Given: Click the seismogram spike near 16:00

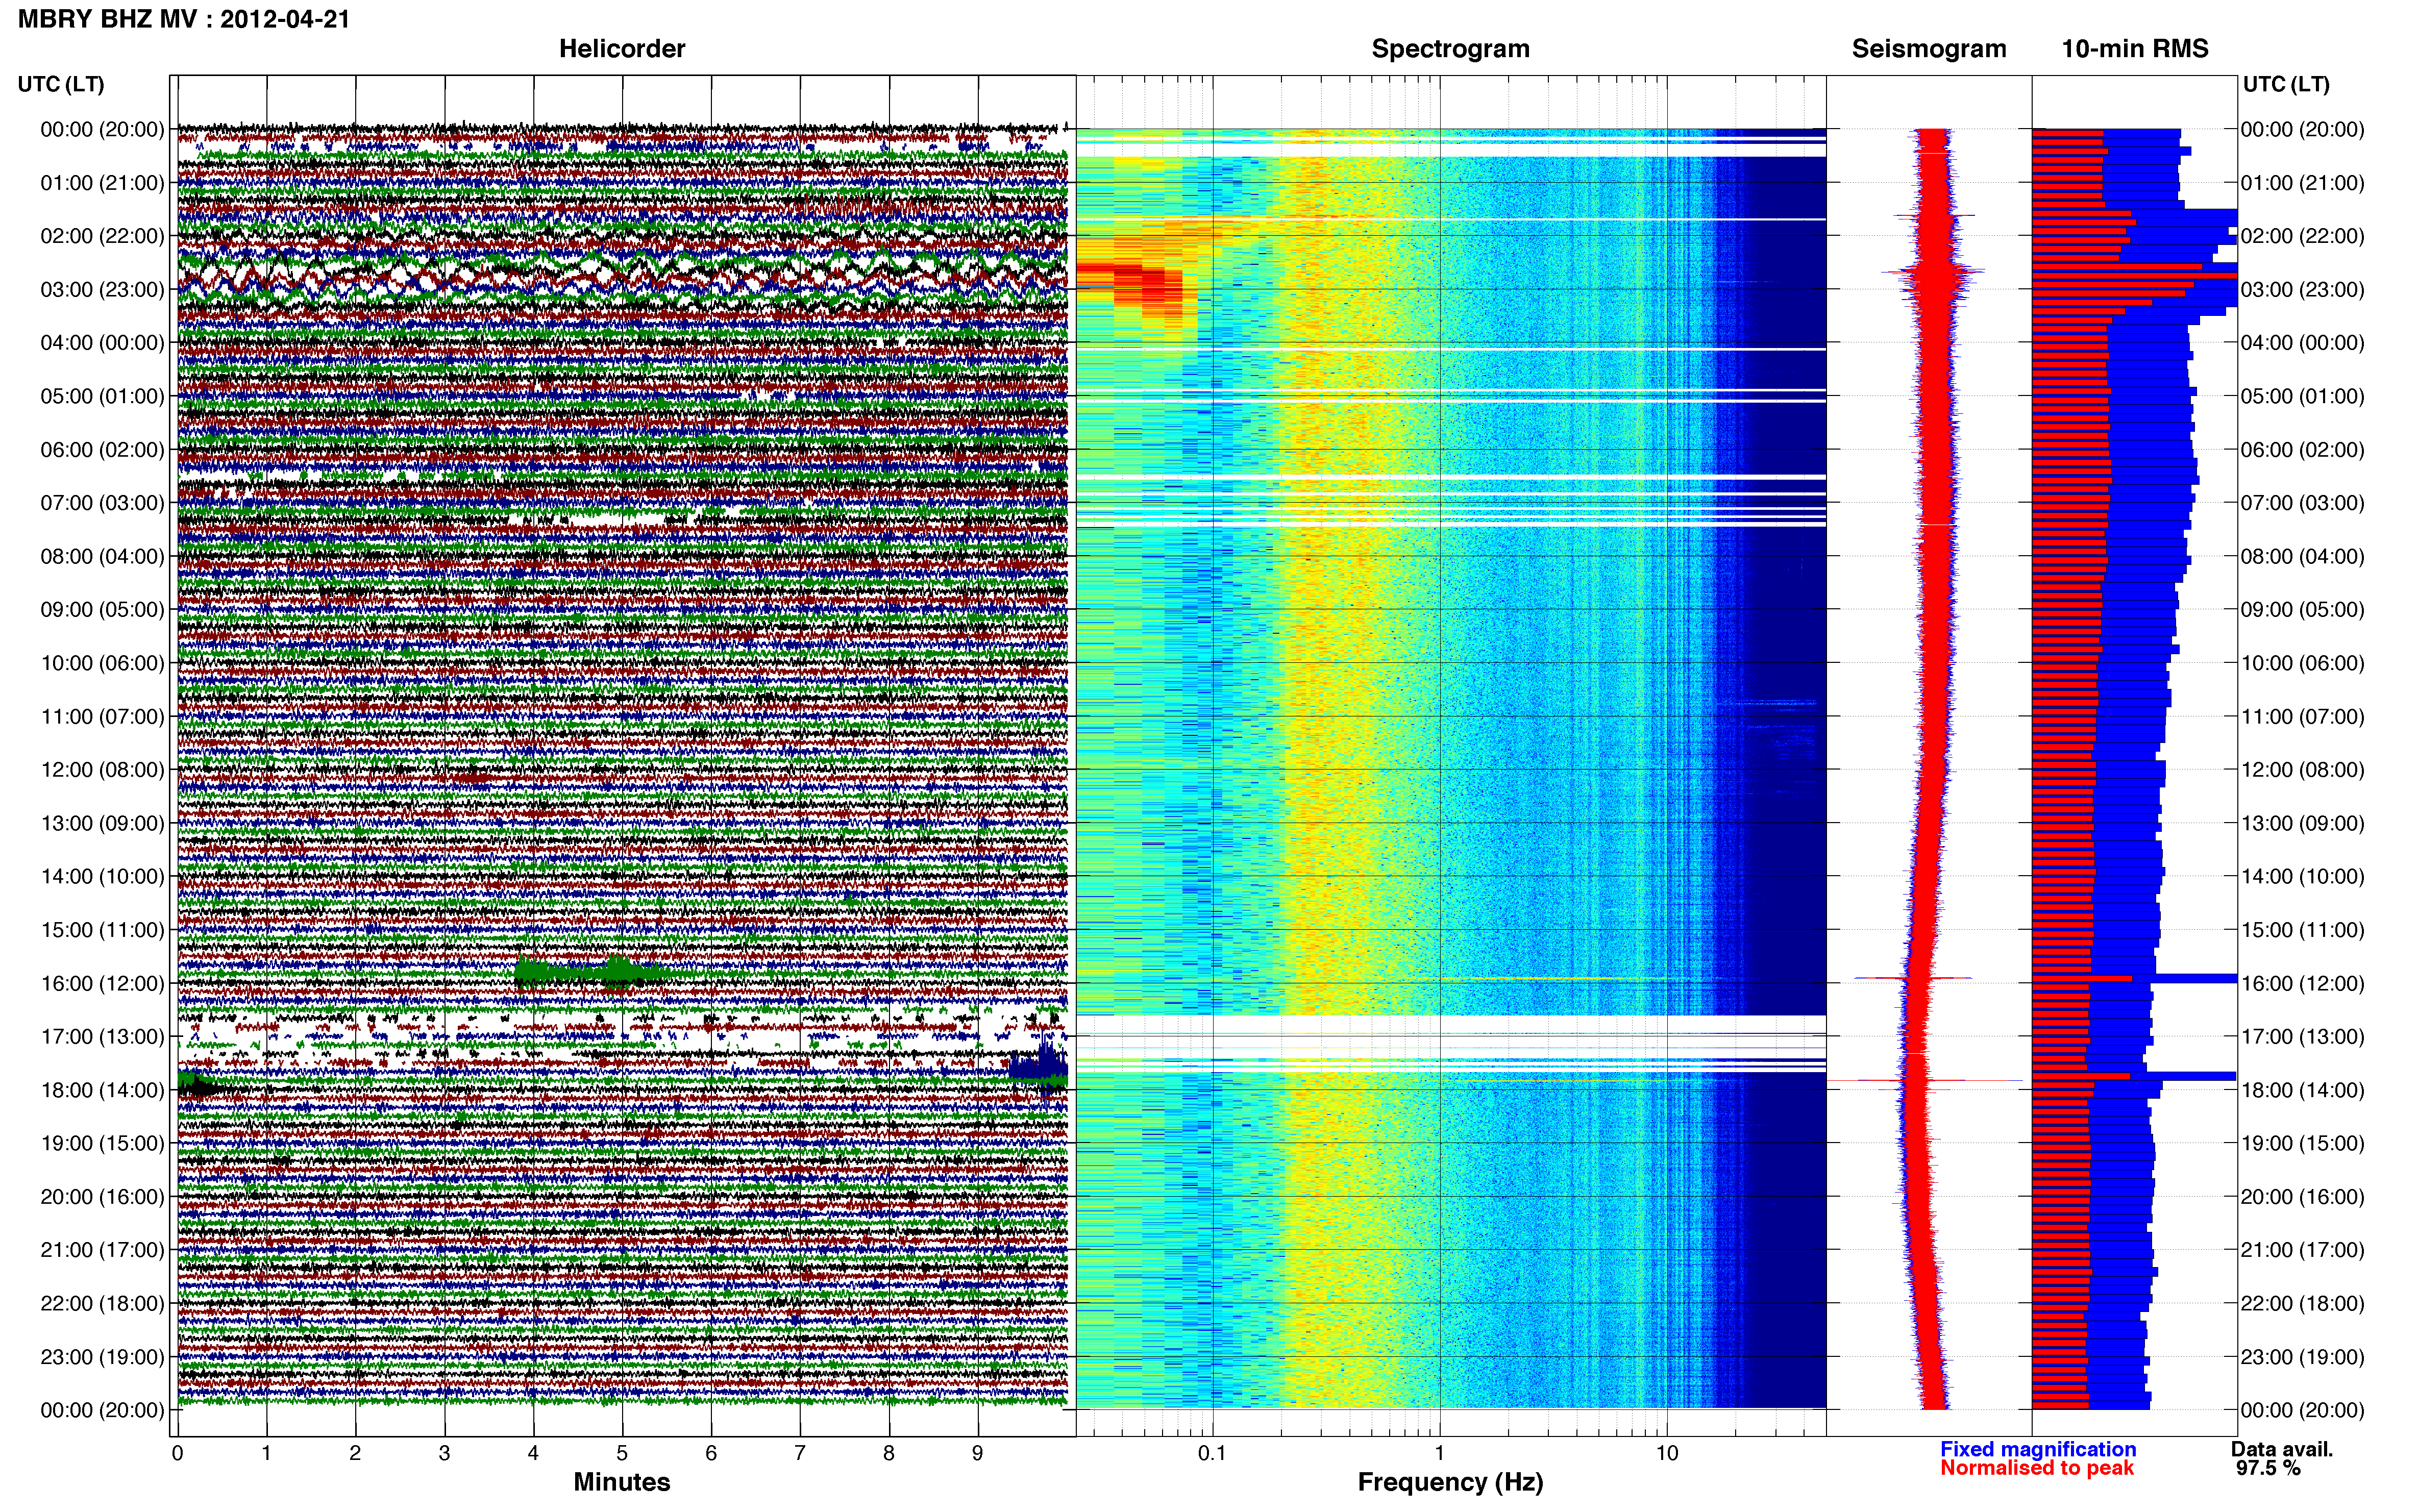Looking at the screenshot, I should [1912, 978].
